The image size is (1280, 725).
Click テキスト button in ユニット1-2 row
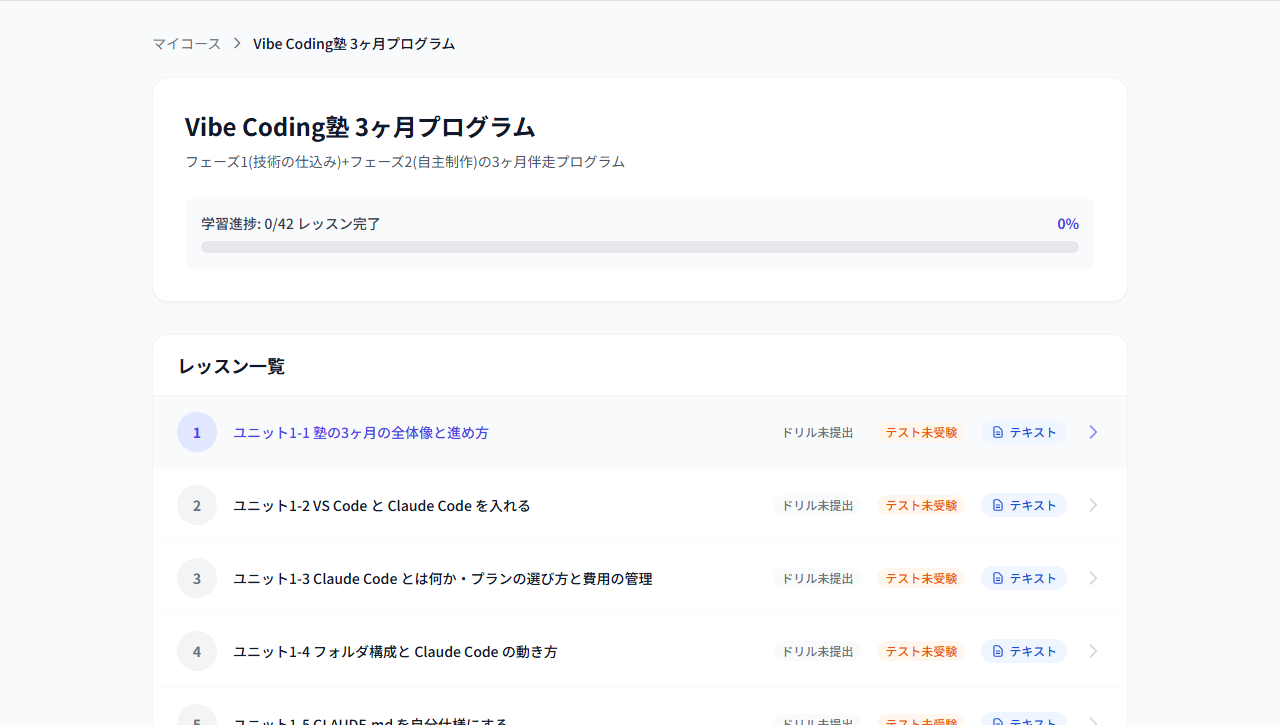pyautogui.click(x=1024, y=505)
